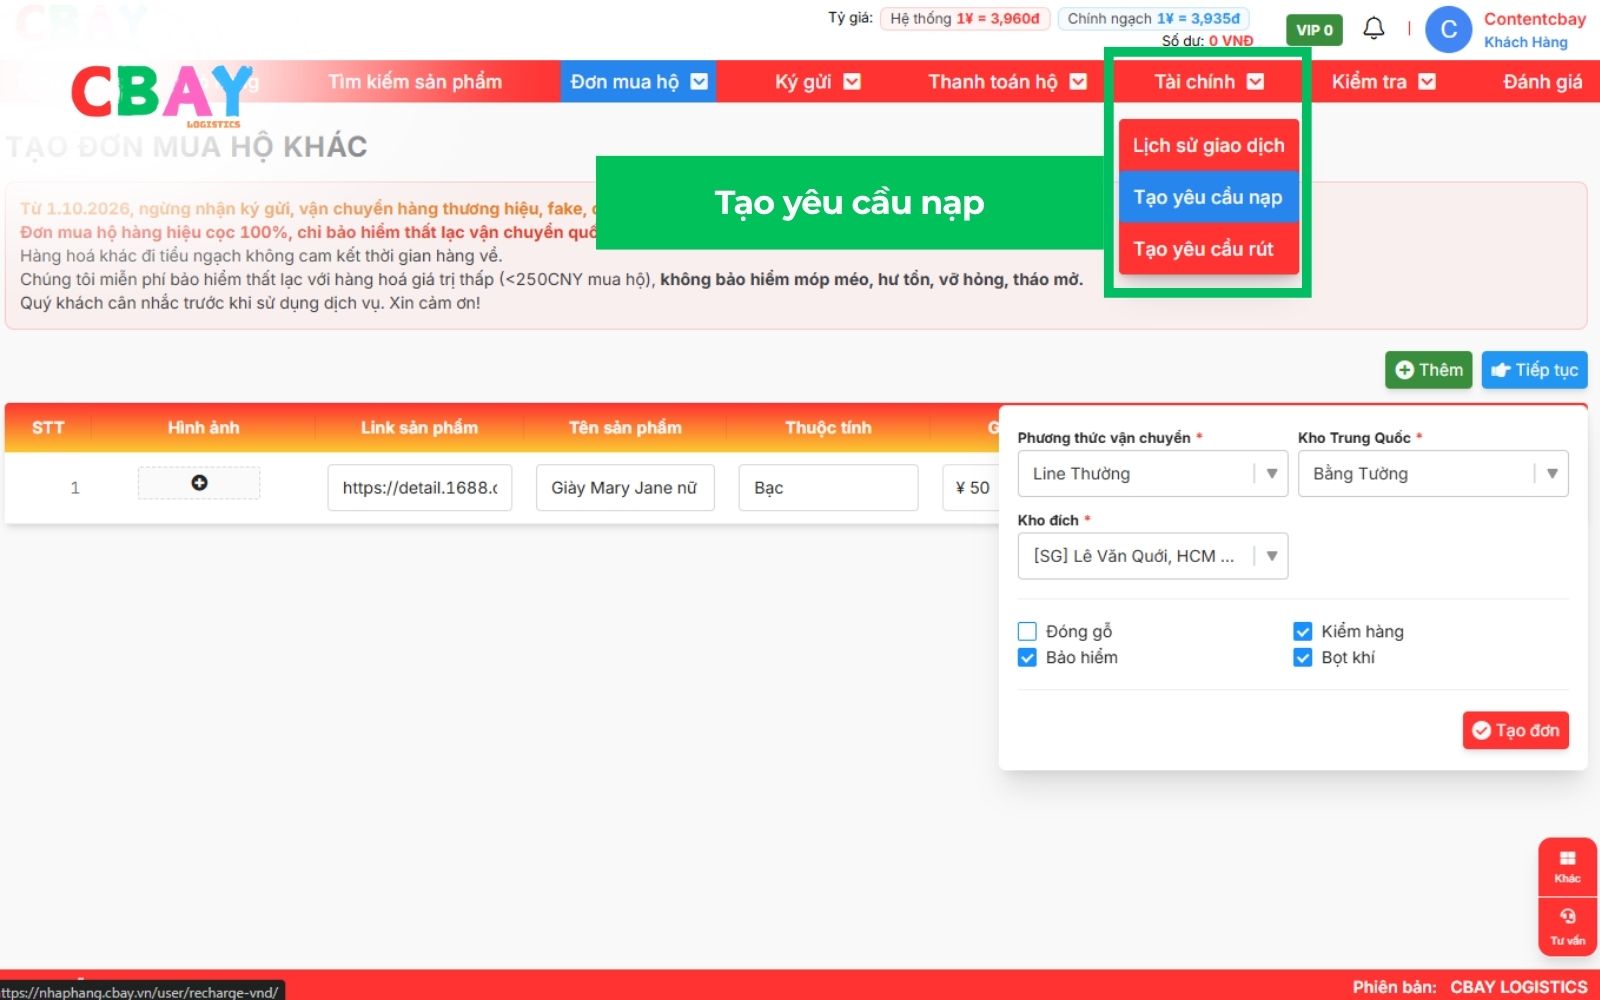Viewport: 1600px width, 1000px height.
Task: Select Lịch sử giao dịch menu item
Action: [x=1208, y=145]
